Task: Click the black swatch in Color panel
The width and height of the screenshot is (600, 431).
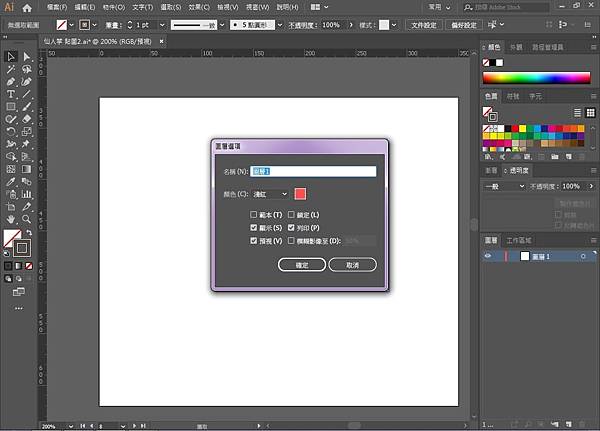Action: click(493, 62)
